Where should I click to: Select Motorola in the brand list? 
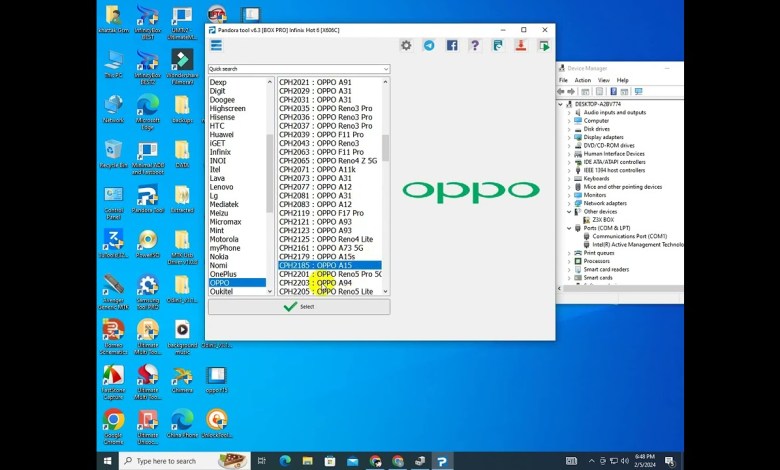coord(224,239)
